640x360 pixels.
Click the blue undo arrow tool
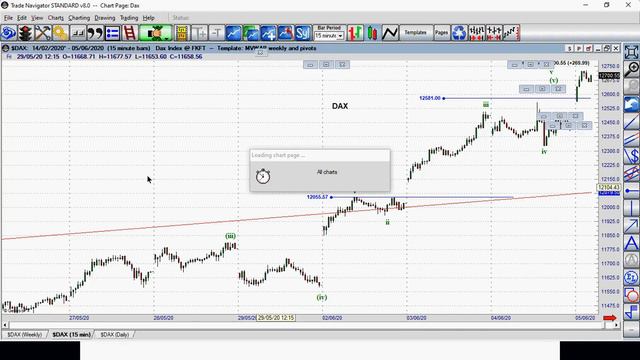coord(631,104)
